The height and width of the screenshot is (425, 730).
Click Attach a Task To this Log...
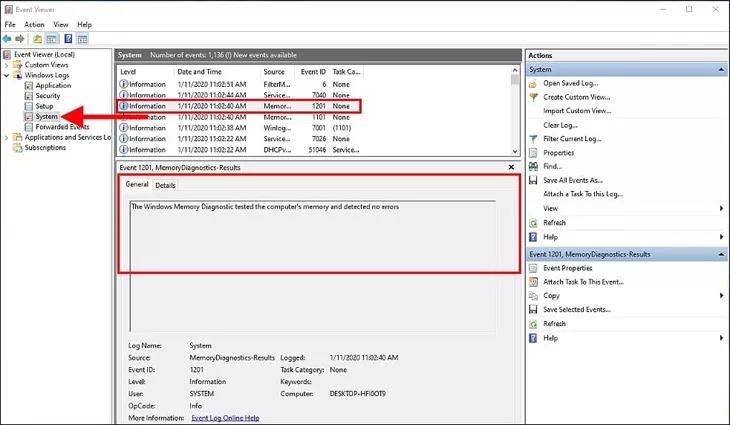(x=582, y=194)
